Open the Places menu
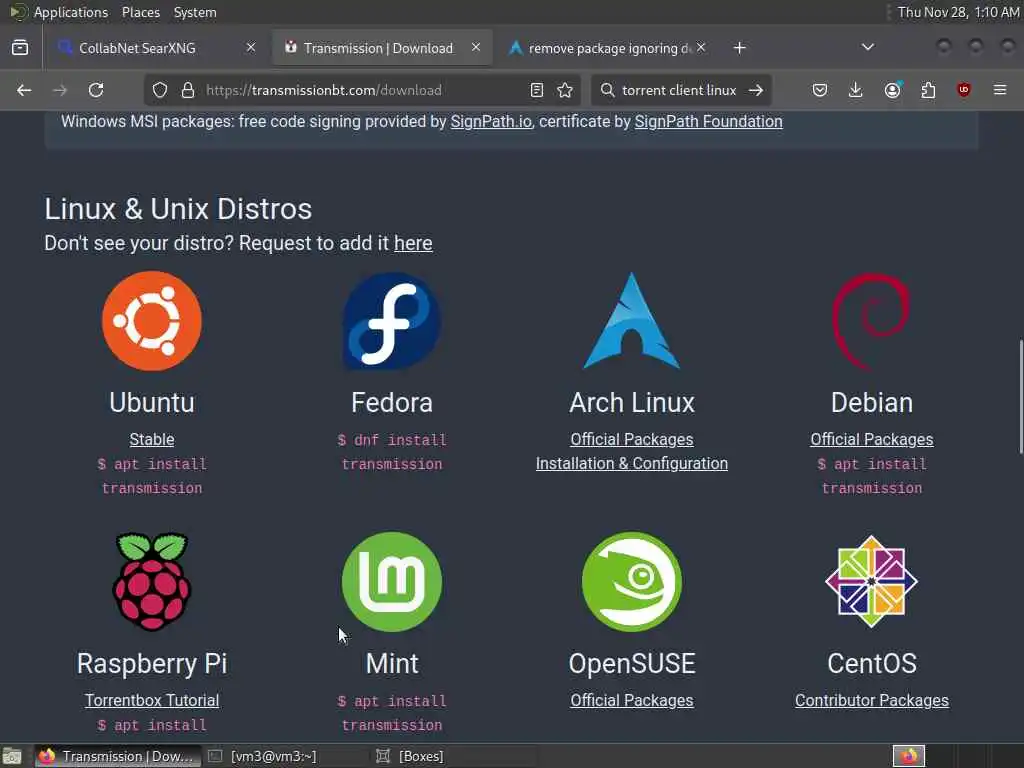The image size is (1024, 768). (140, 12)
